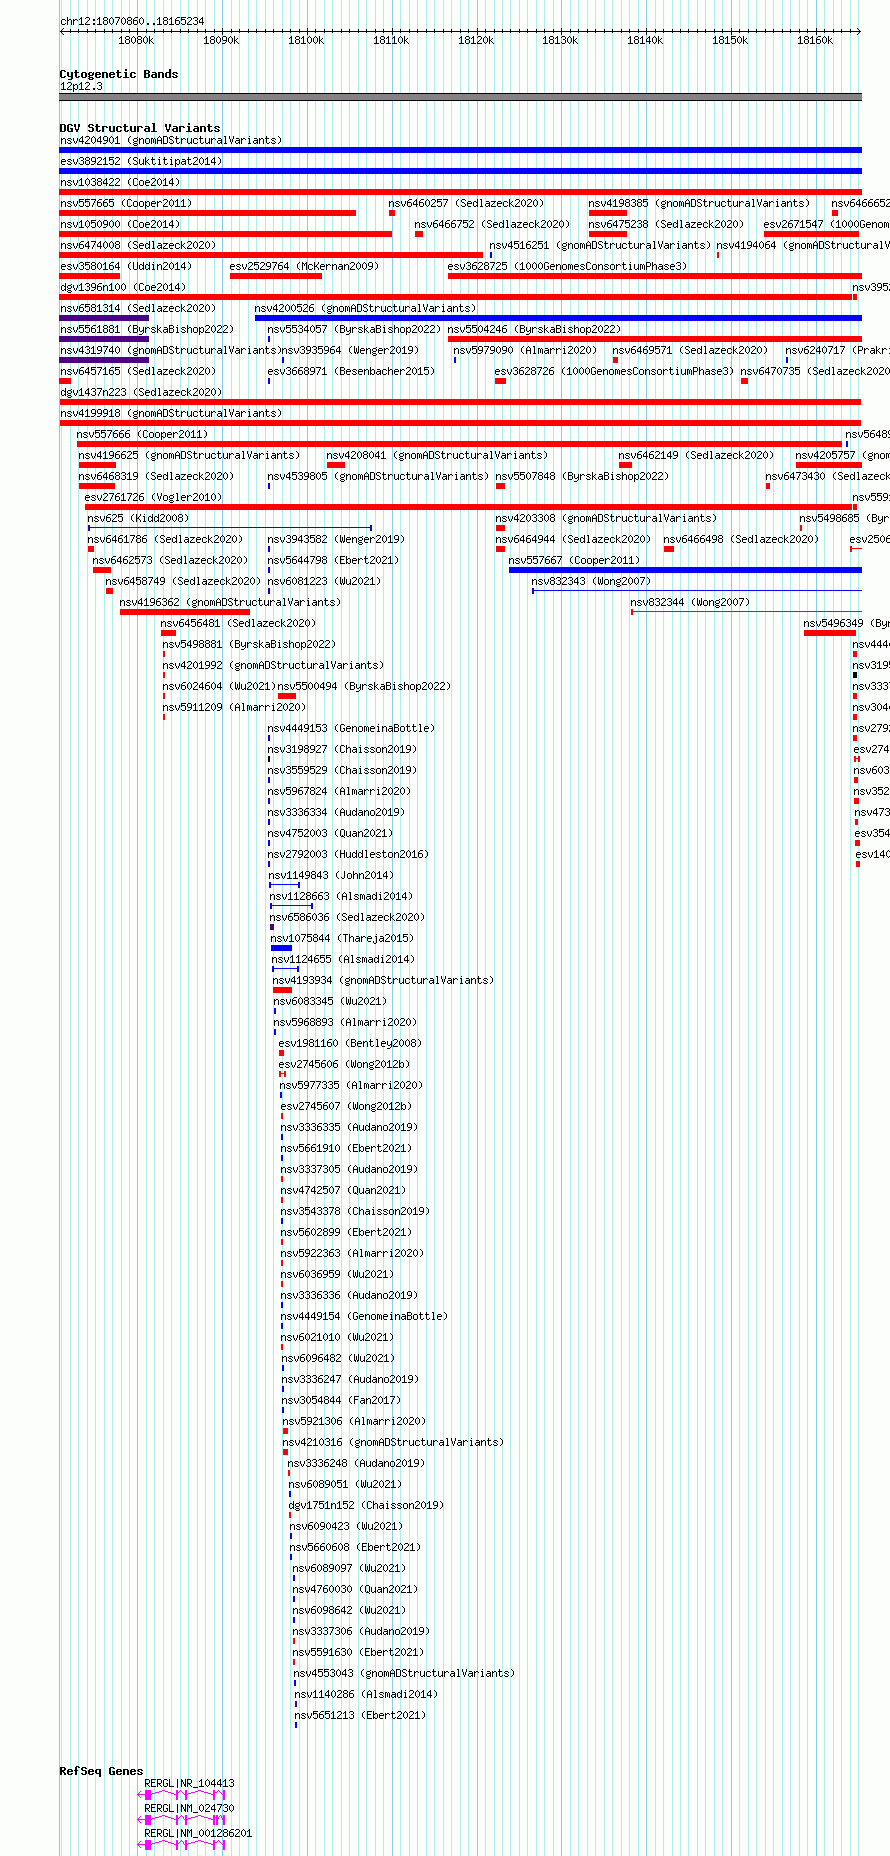Click nsv5979090 (Almarri2020) label
Viewport: 890px width, 1856px height.
pos(525,350)
